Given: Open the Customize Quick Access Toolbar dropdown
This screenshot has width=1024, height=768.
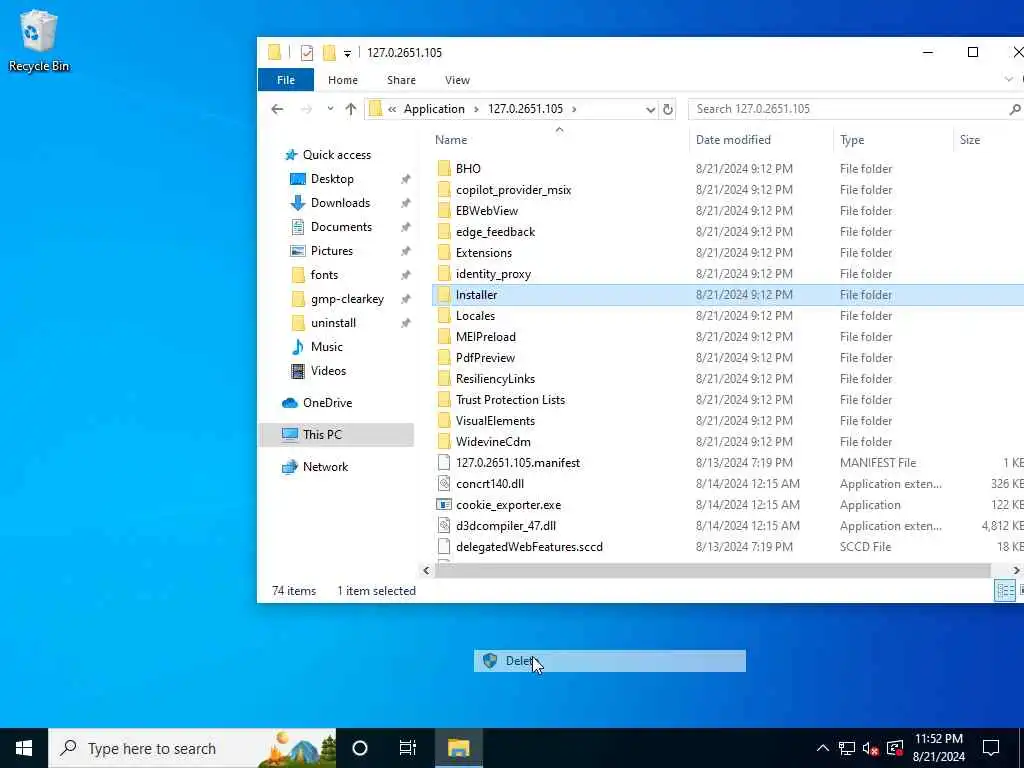Looking at the screenshot, I should pos(347,54).
